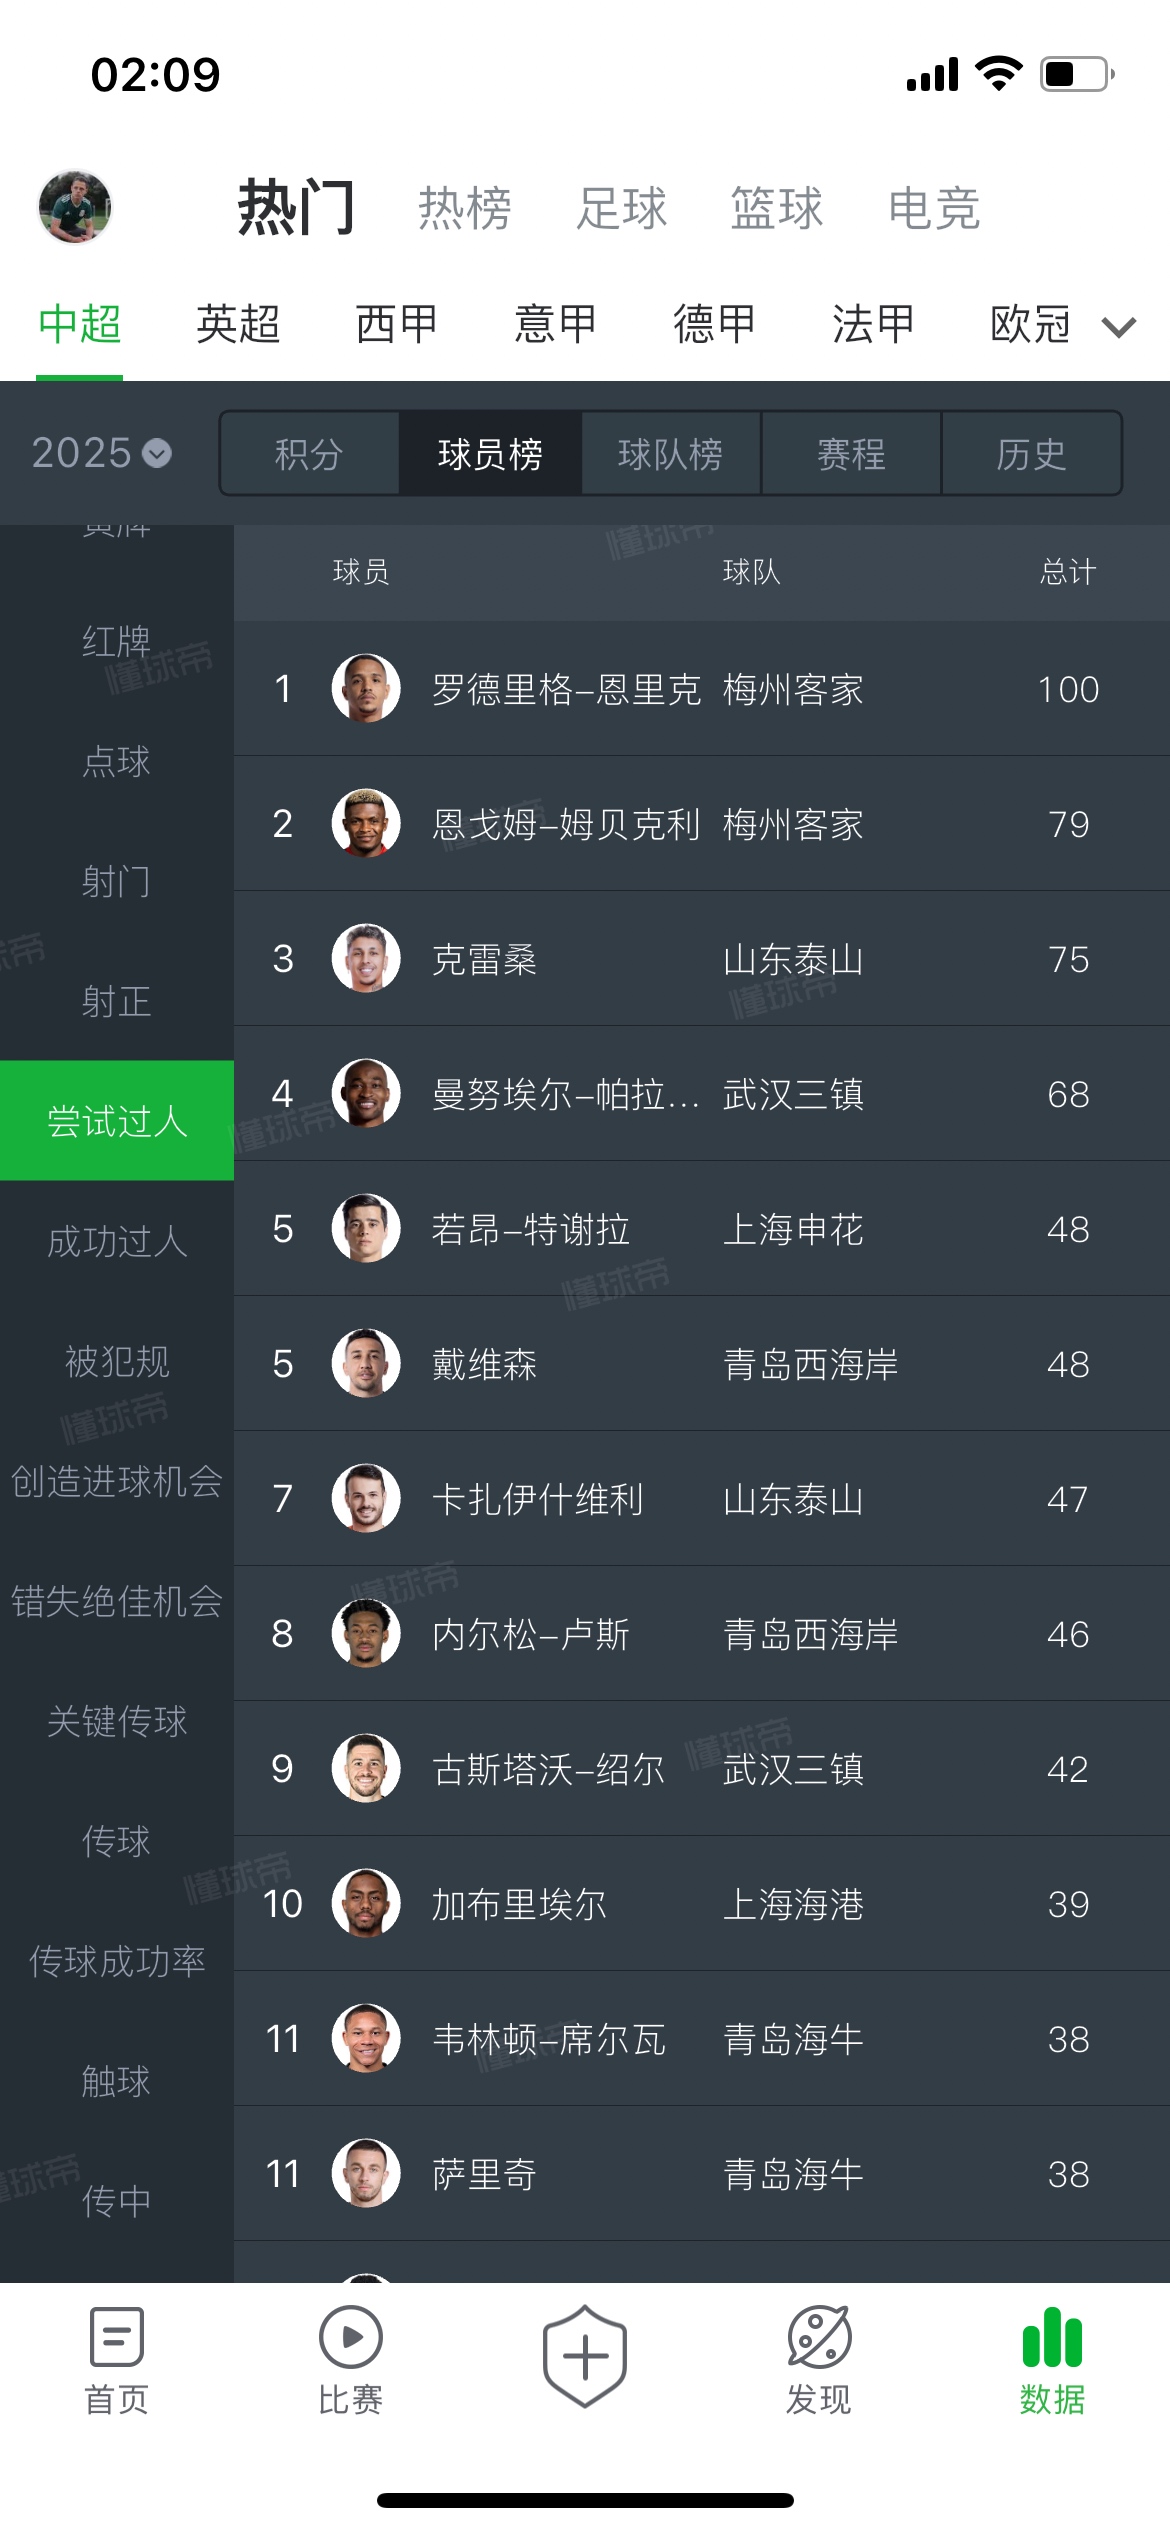Tap 克雷桑 player avatar

coord(366,958)
